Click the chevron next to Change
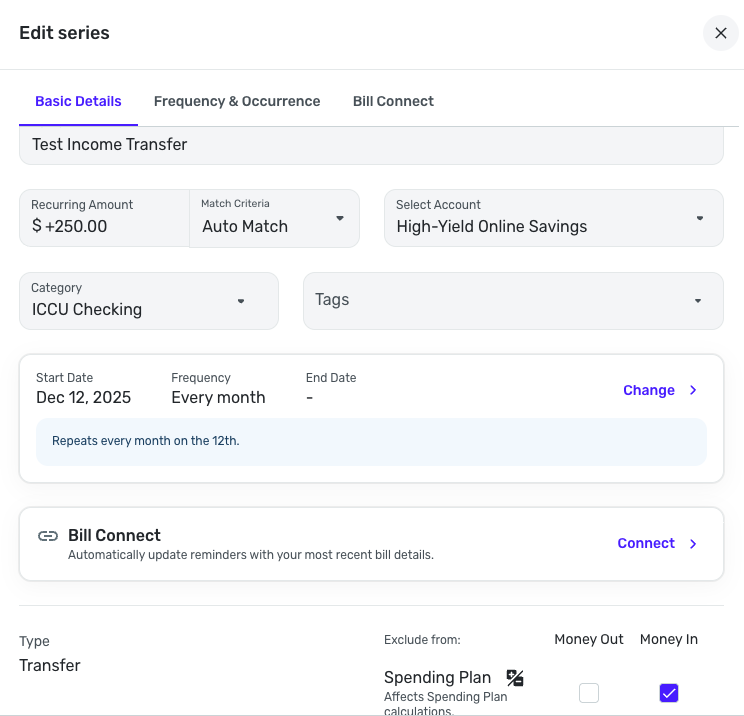This screenshot has width=744, height=716. 694,391
